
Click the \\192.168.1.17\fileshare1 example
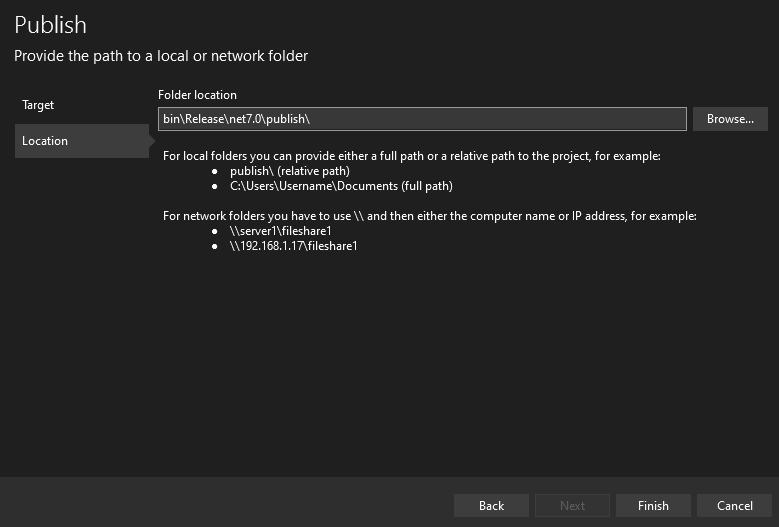[294, 246]
